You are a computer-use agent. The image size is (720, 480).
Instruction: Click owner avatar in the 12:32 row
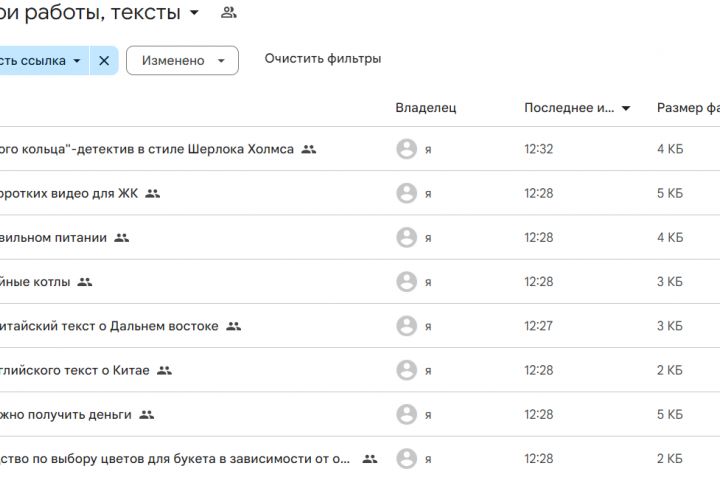(406, 149)
